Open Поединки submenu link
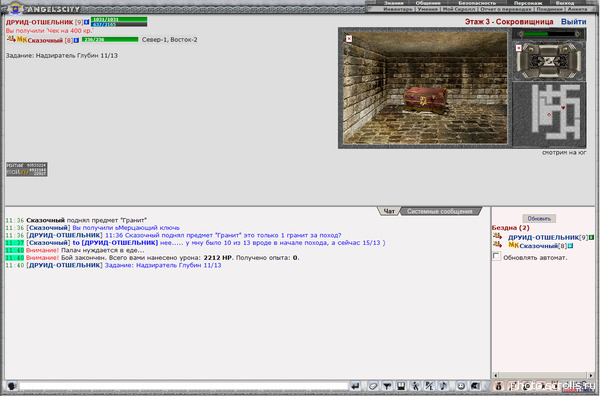Viewport: 600px width, 396px height. [549, 9]
